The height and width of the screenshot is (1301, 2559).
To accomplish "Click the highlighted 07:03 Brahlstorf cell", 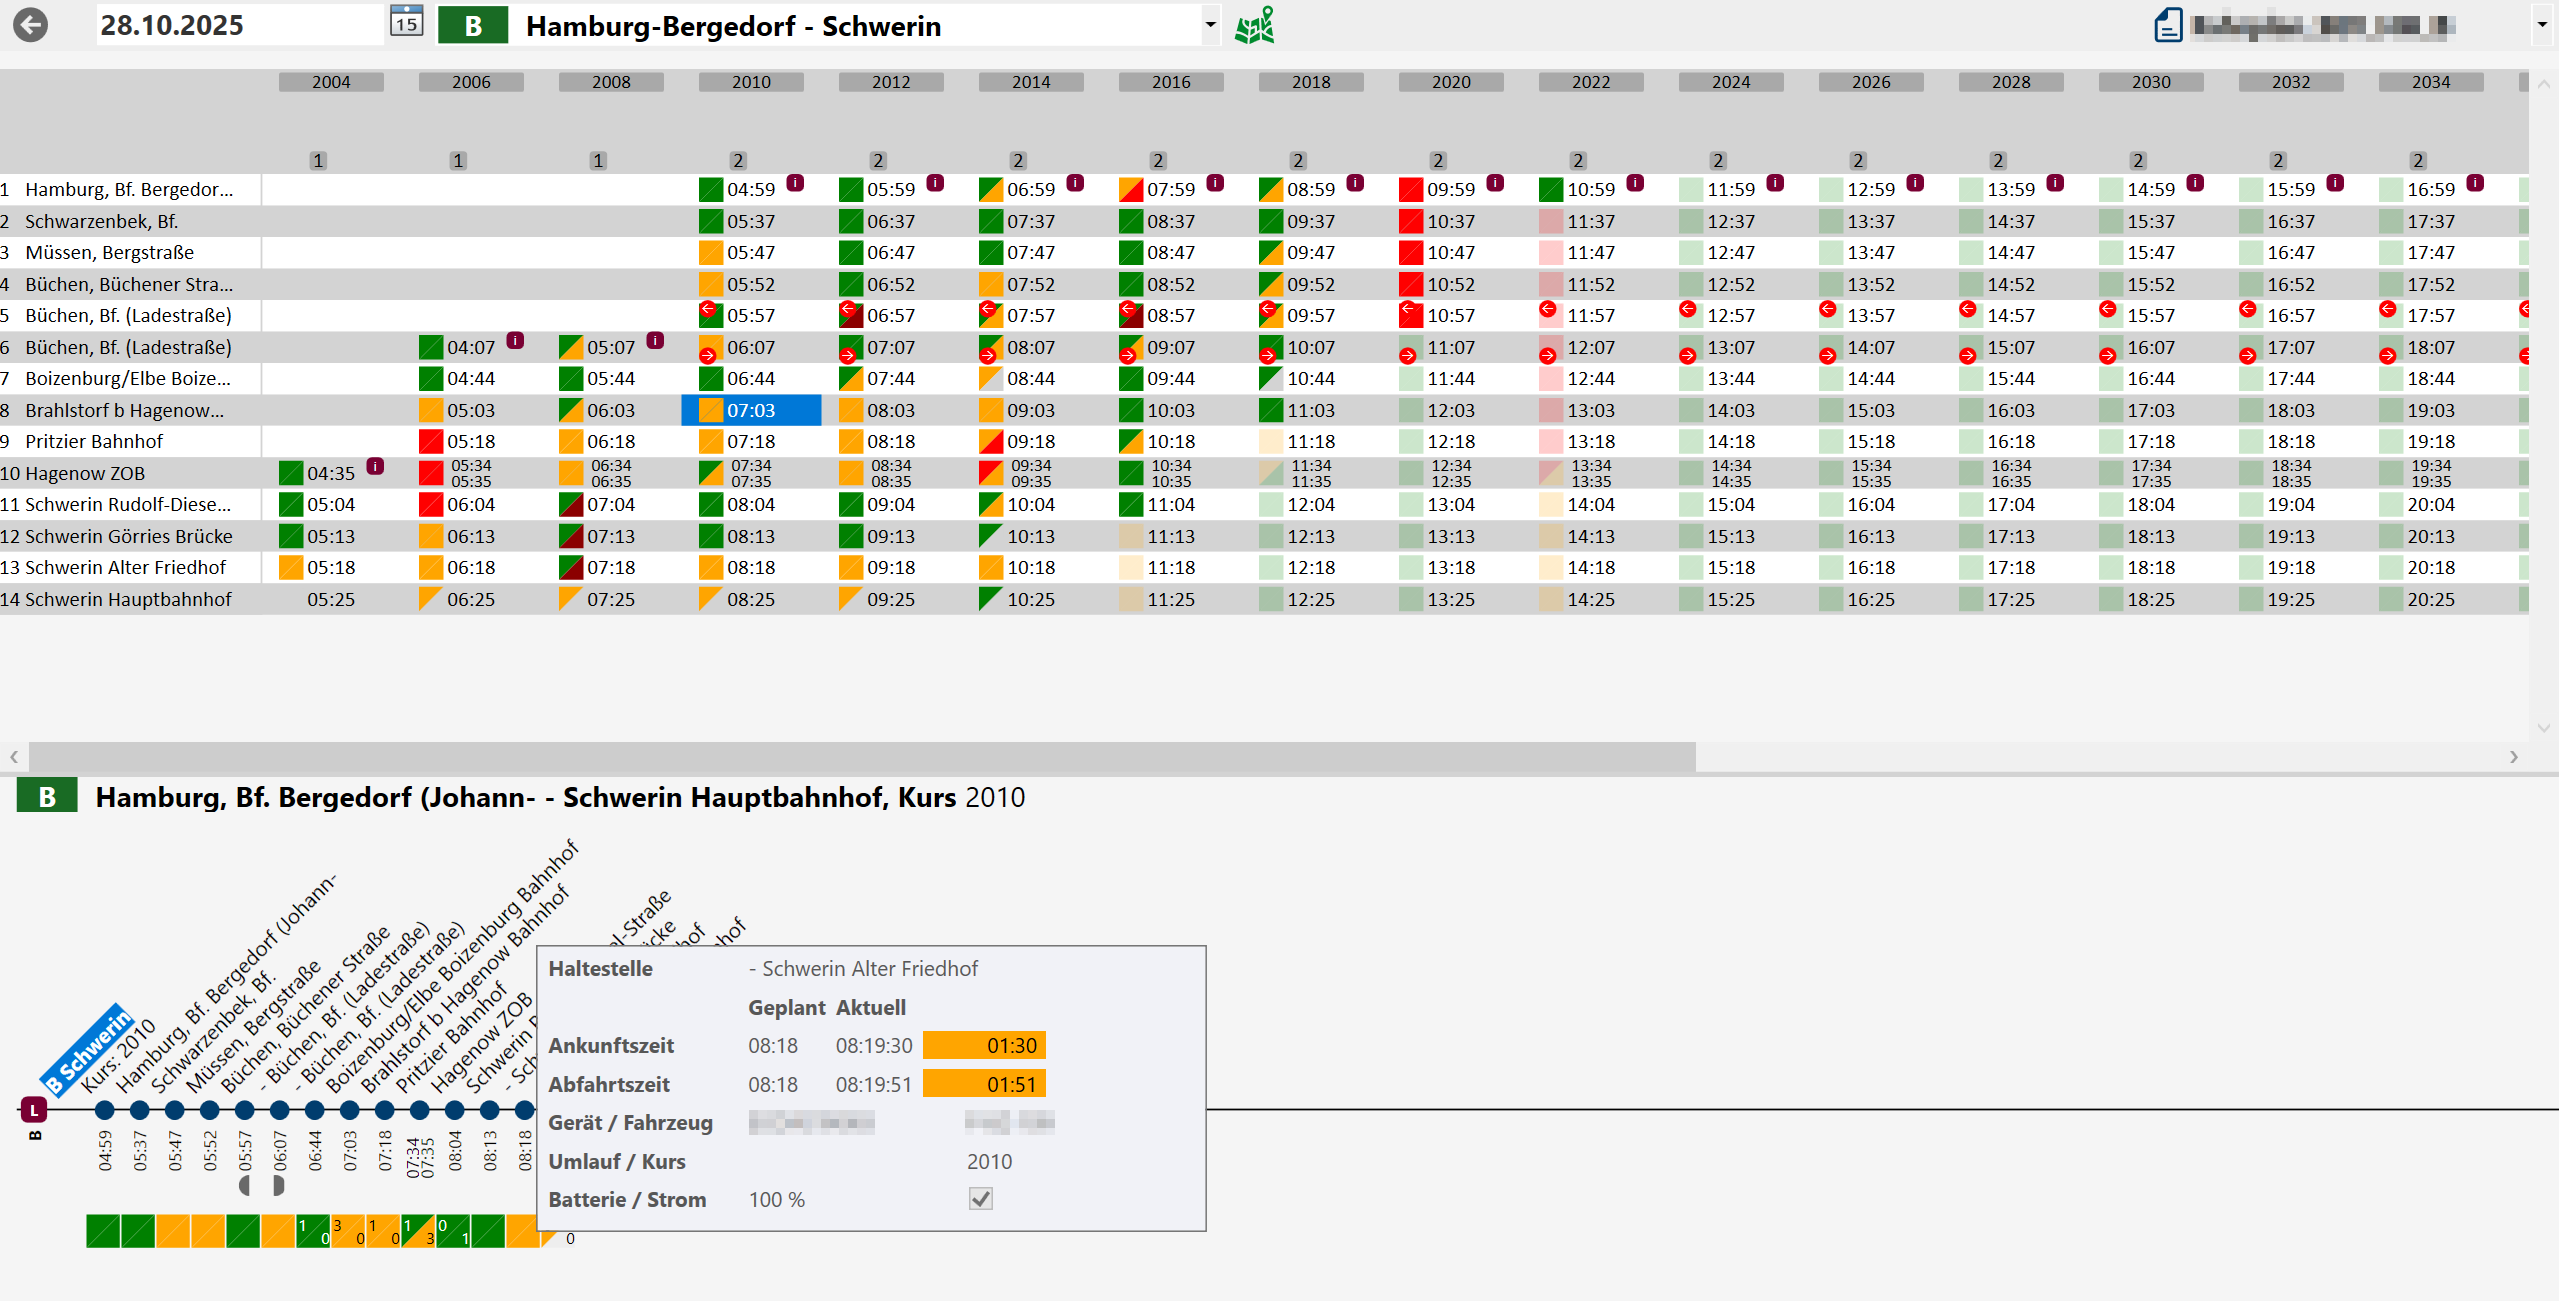I will [x=751, y=410].
